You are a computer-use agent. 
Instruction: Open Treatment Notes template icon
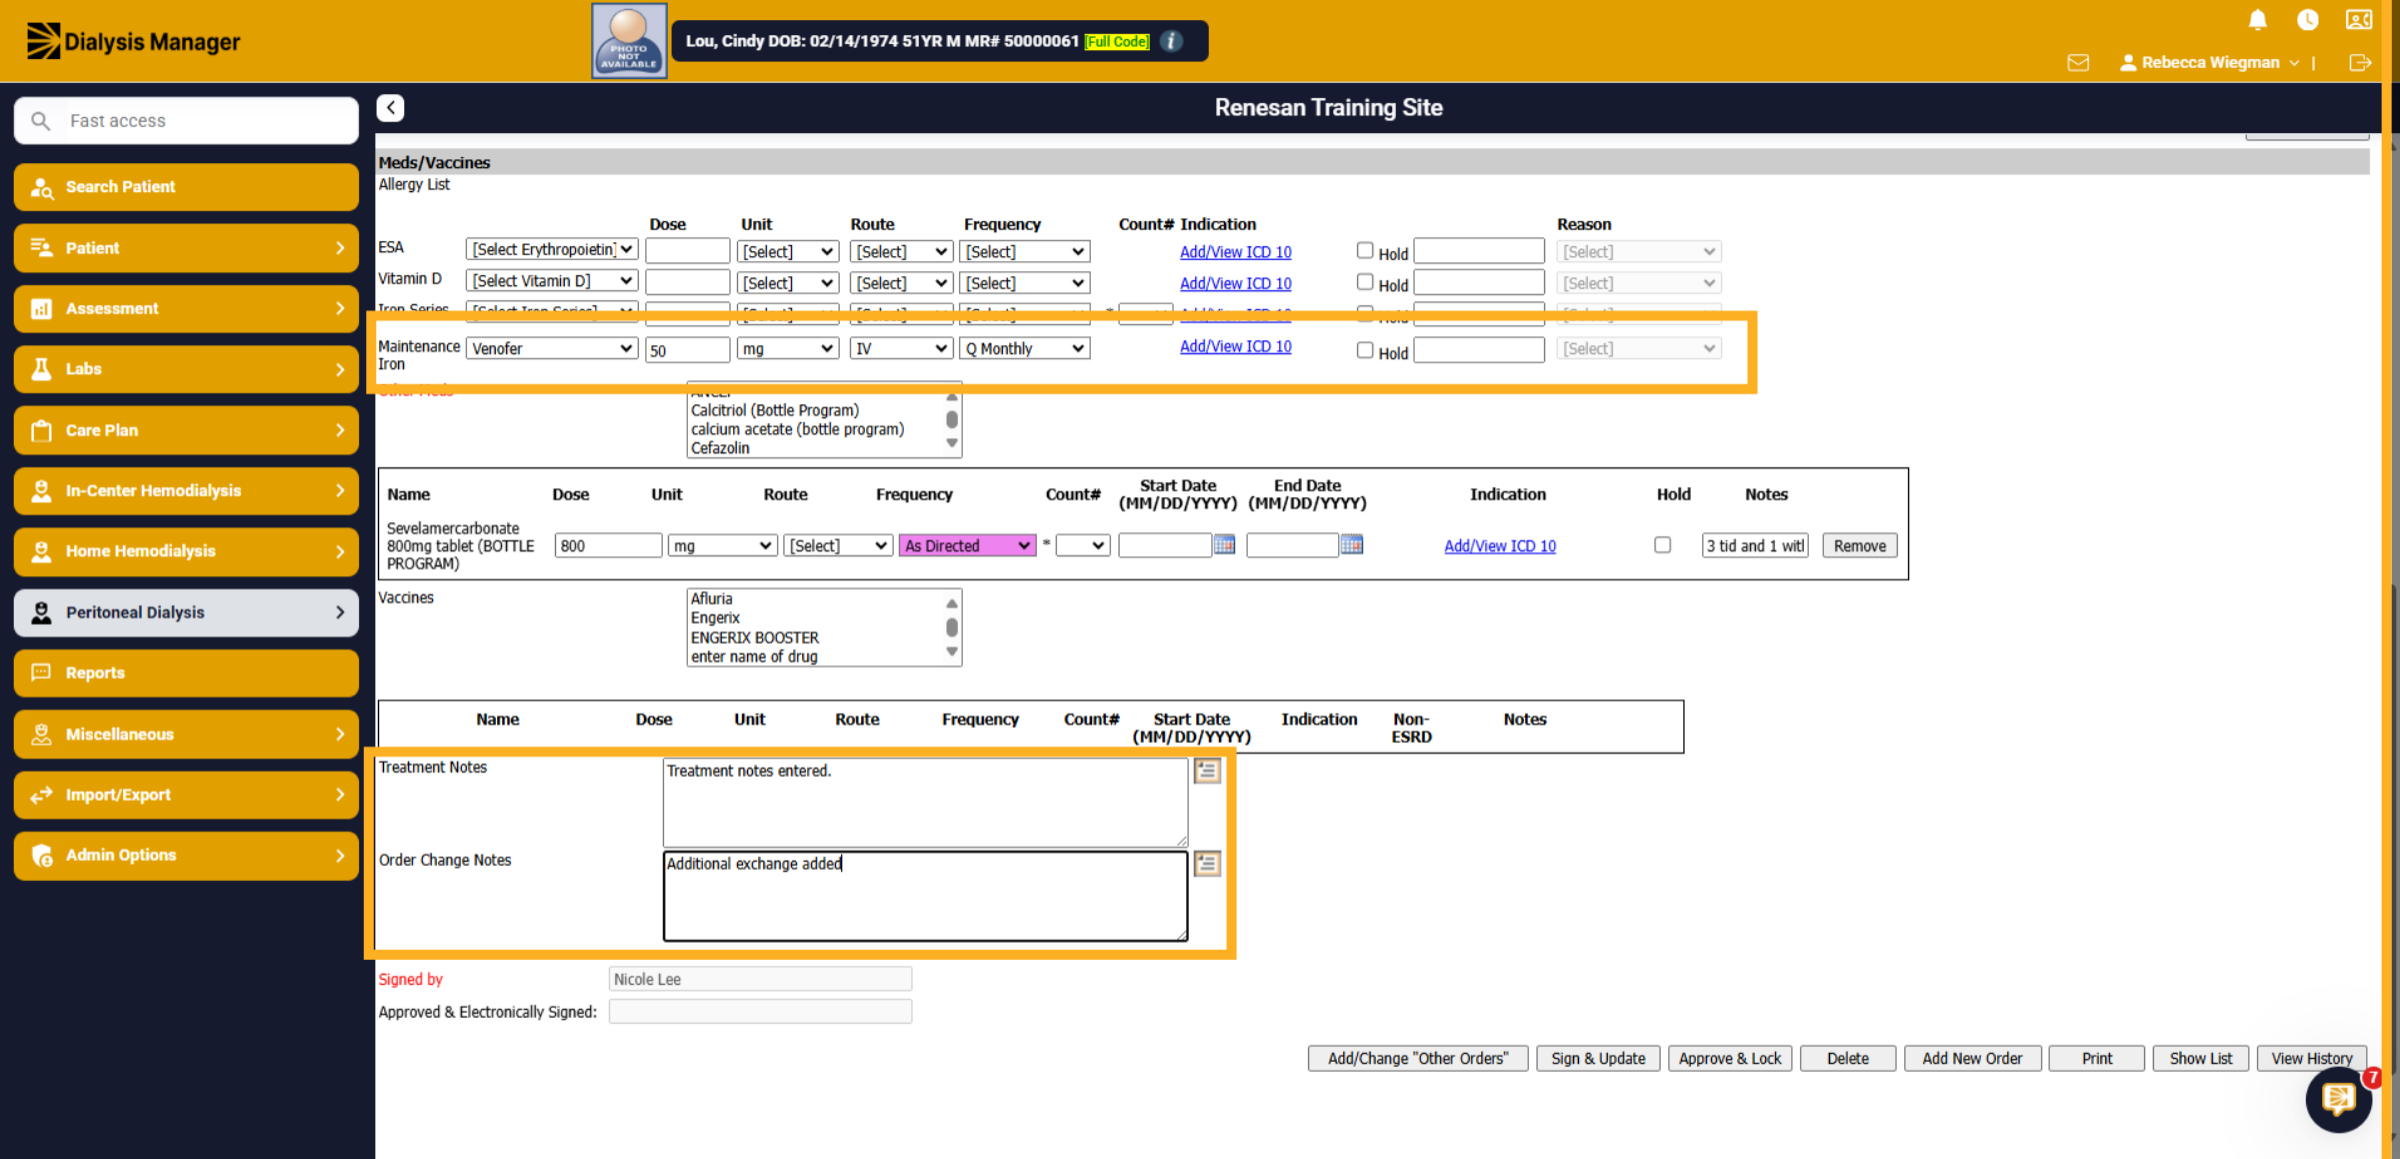(1207, 771)
